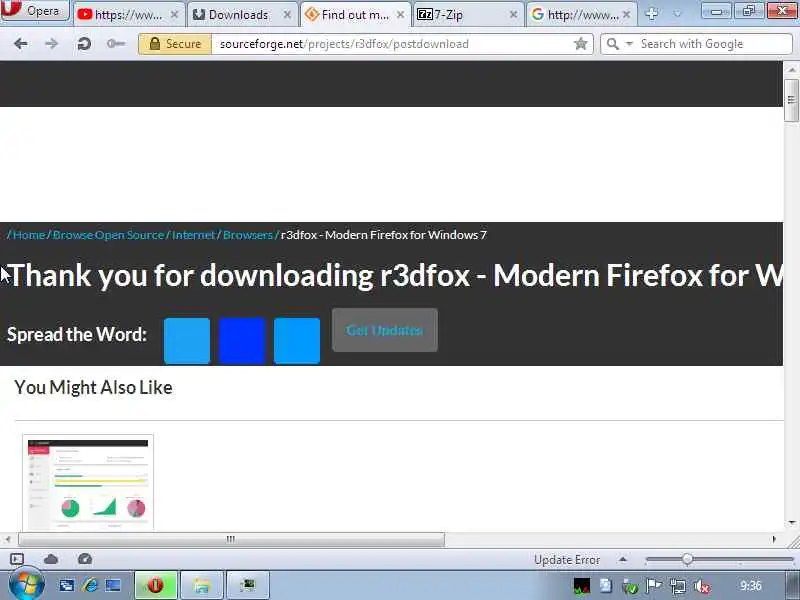The height and width of the screenshot is (600, 800).
Task: Click the Update Error status text
Action: pos(567,560)
